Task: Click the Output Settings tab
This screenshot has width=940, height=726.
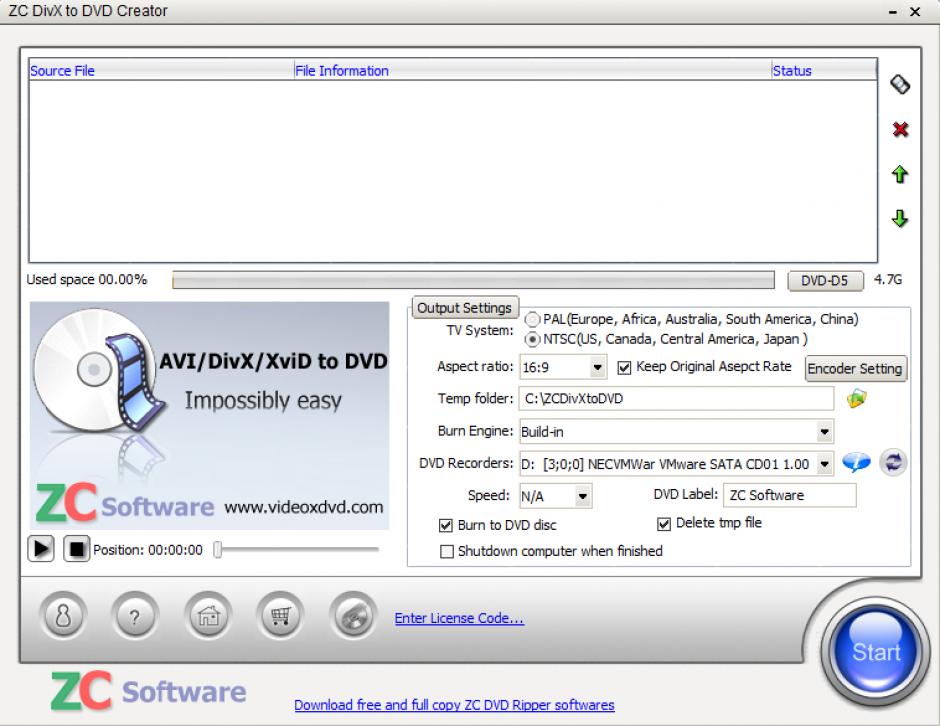Action: tap(464, 308)
